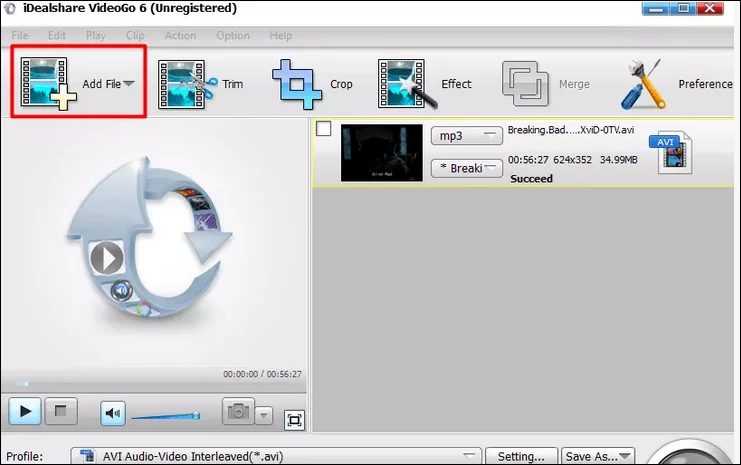741x465 pixels.
Task: Check the Breaking Bad file checkbox
Action: [x=323, y=130]
